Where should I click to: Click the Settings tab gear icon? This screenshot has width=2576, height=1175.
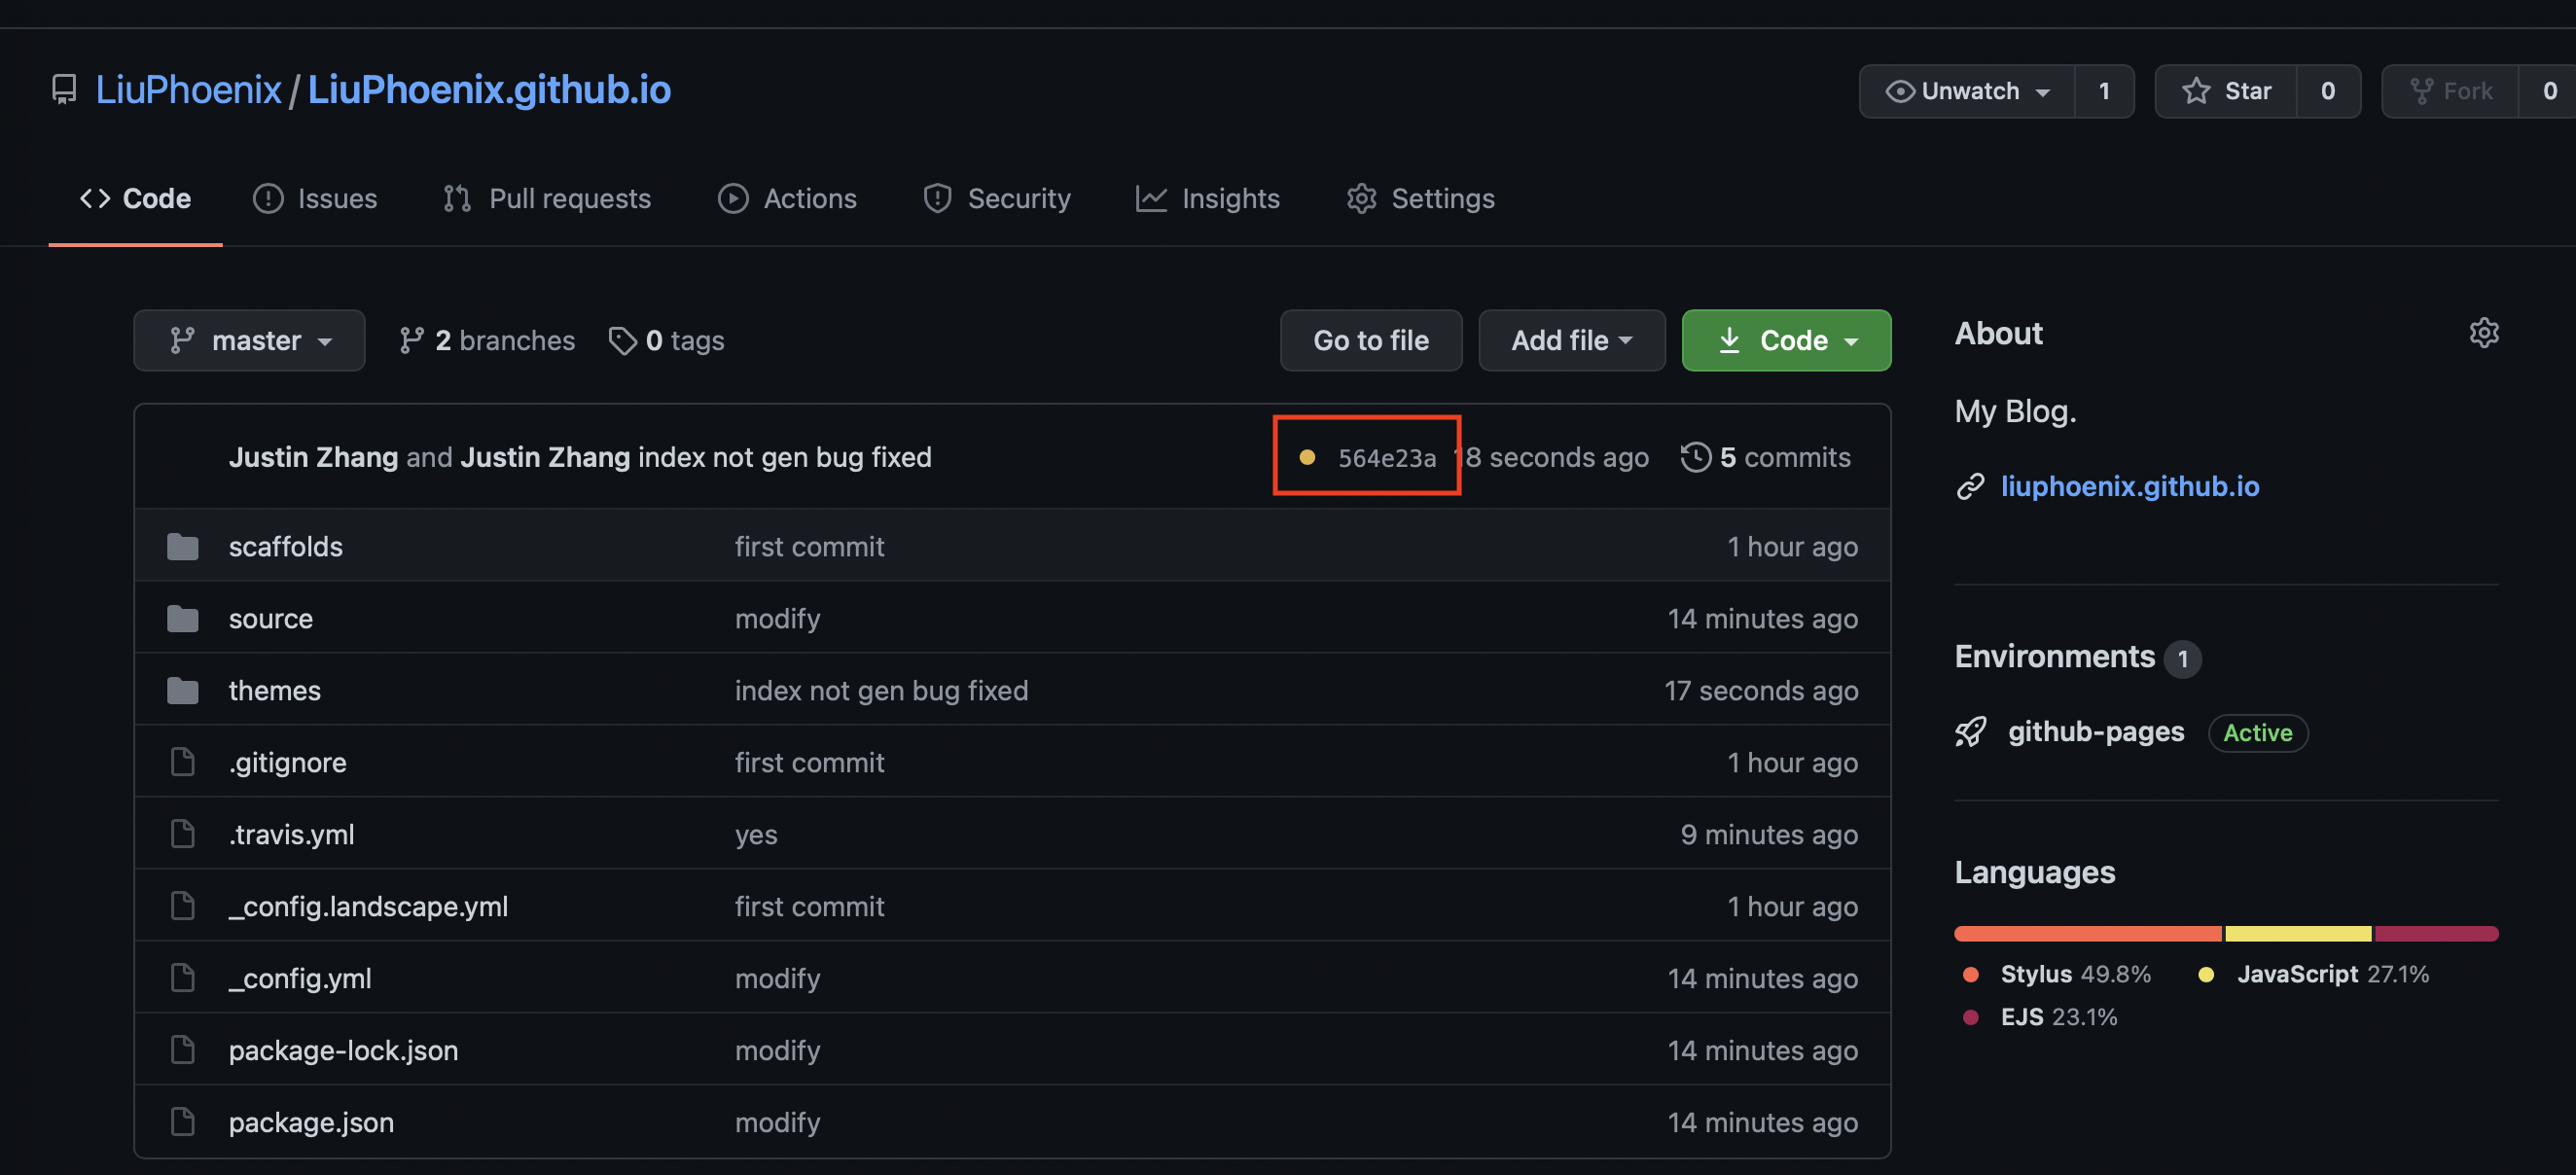(x=1361, y=198)
